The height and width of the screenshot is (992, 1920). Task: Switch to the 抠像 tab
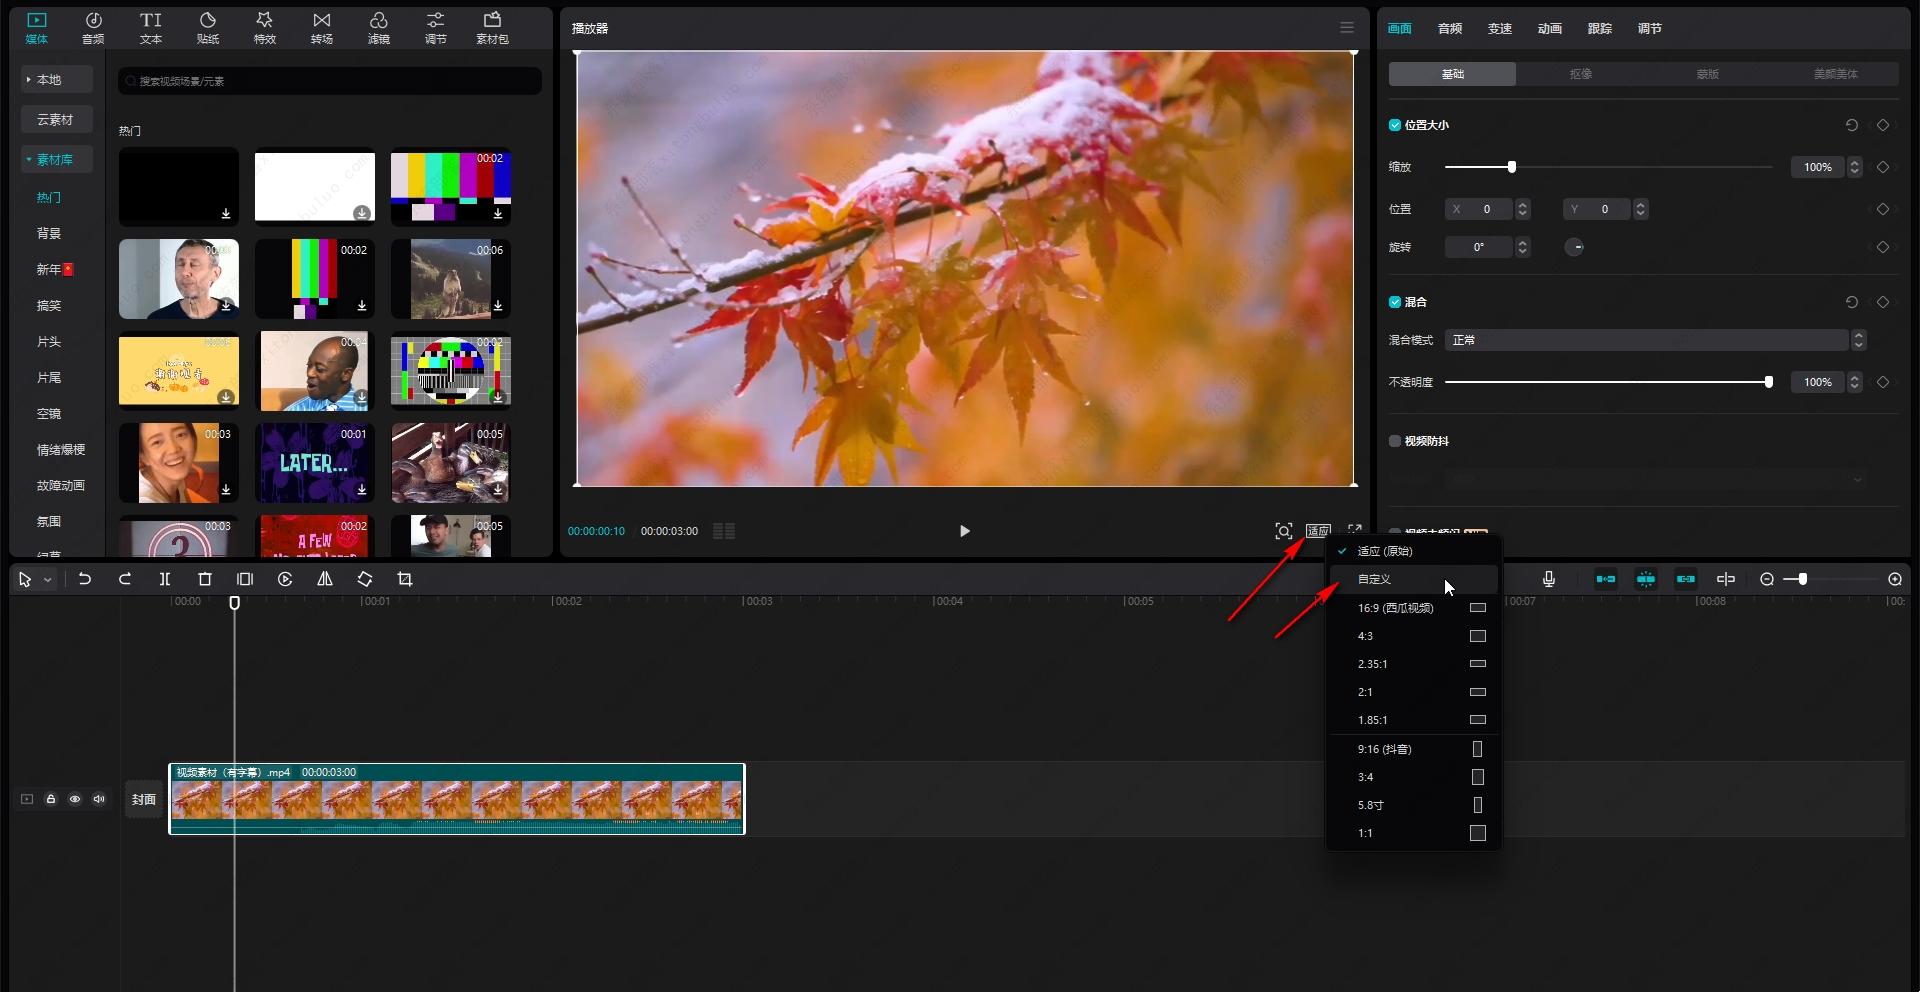1580,74
